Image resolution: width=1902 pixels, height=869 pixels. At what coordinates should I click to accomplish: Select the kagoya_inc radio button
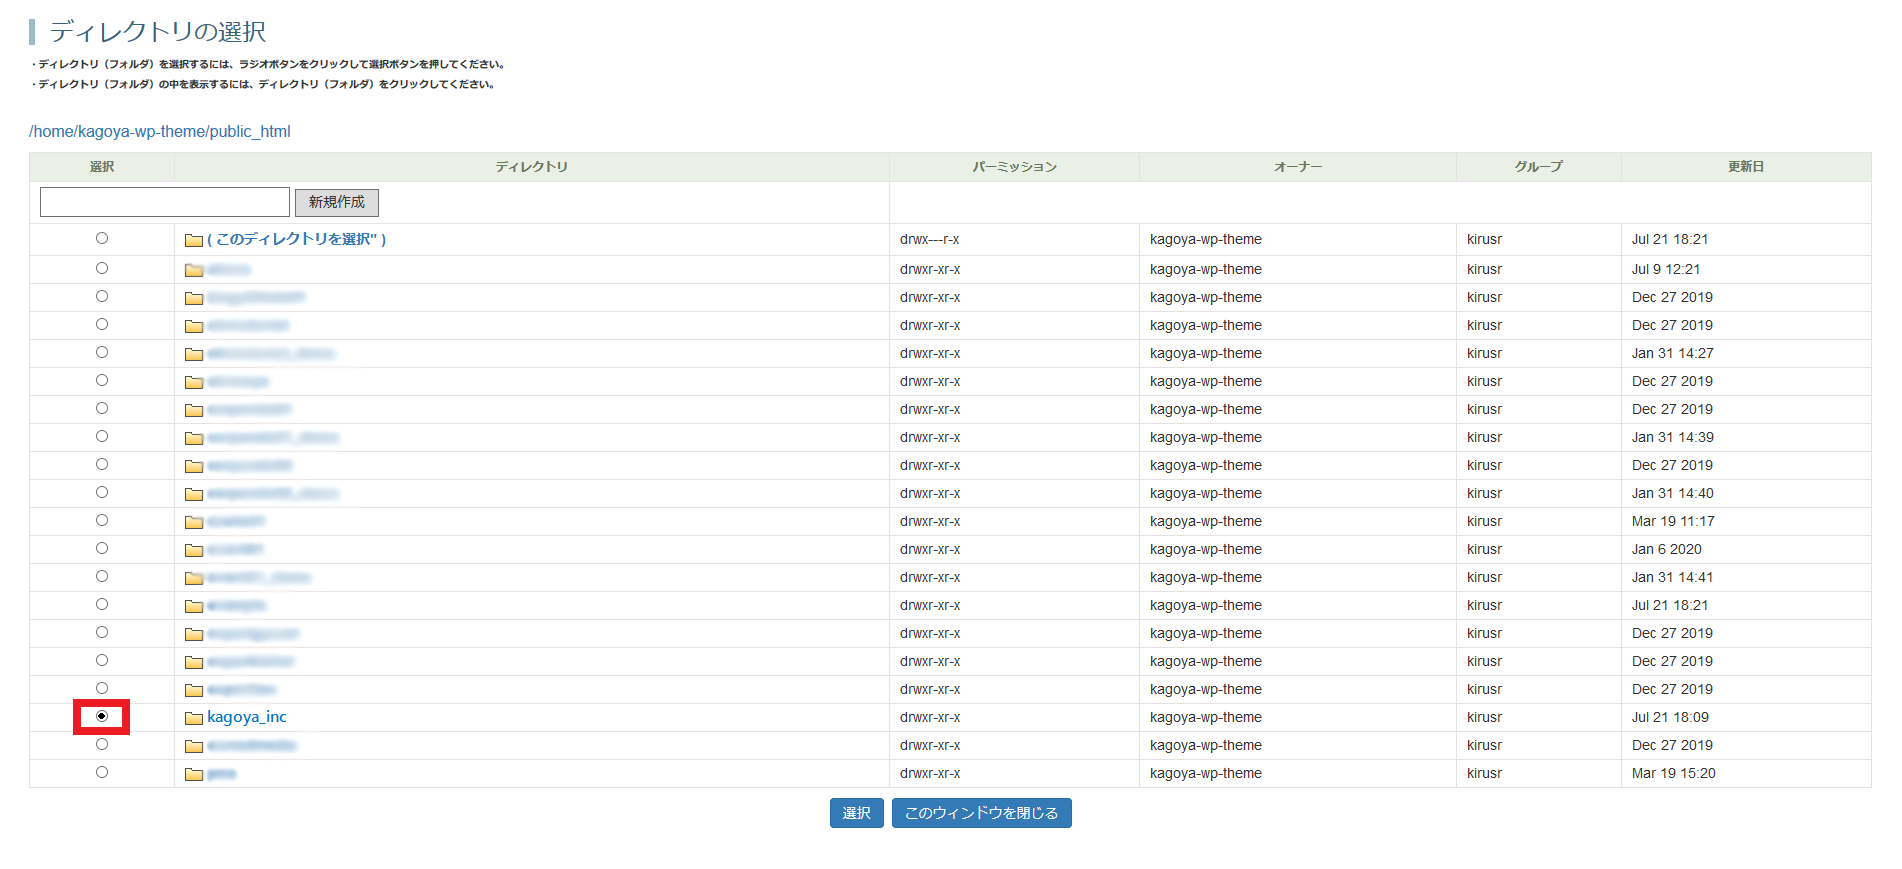pyautogui.click(x=102, y=716)
